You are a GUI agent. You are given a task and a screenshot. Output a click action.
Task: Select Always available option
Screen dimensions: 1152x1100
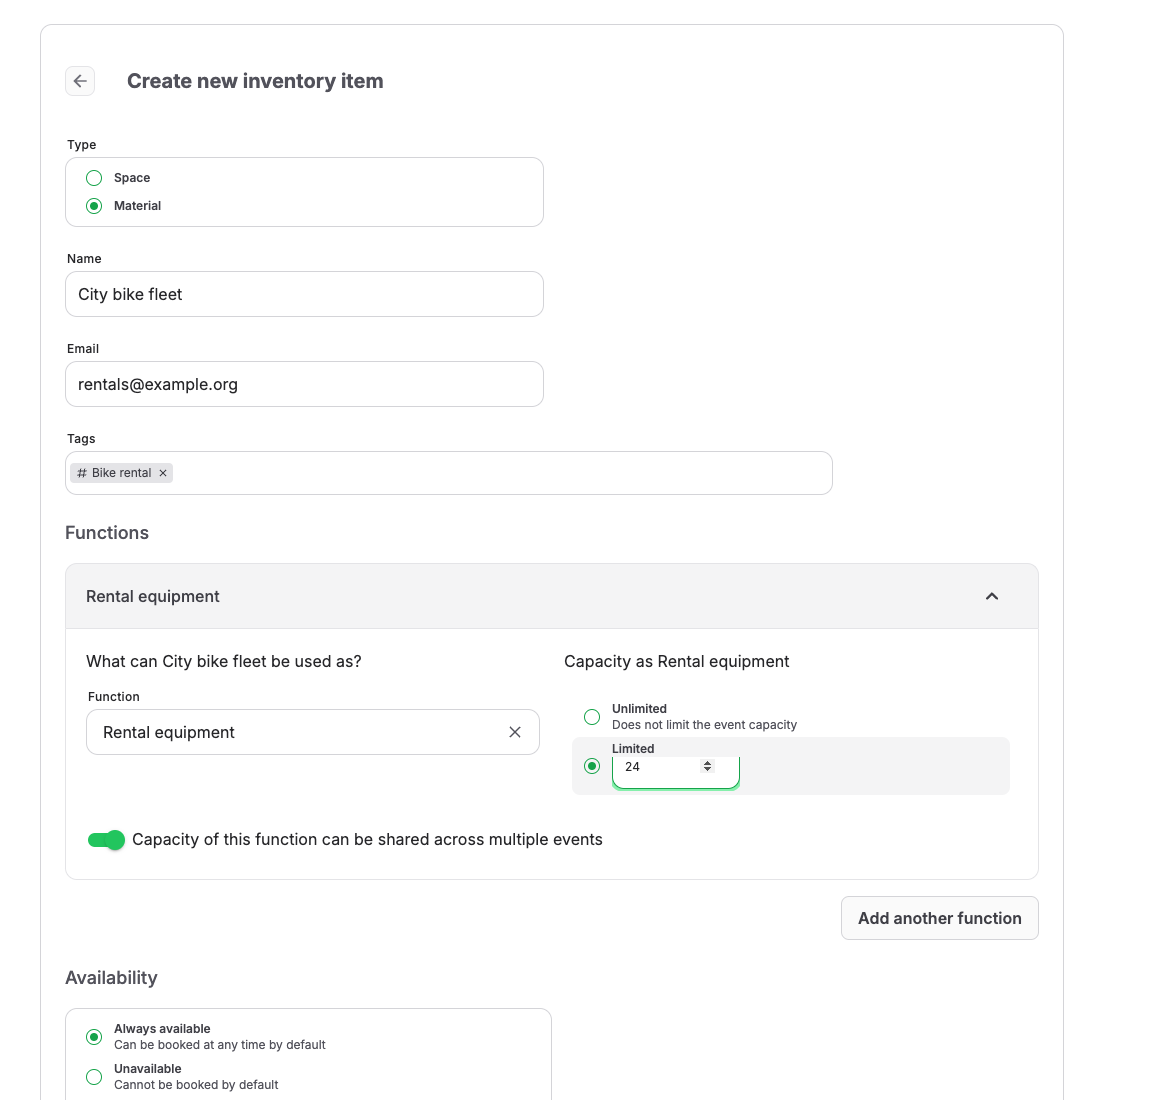pyautogui.click(x=94, y=1037)
